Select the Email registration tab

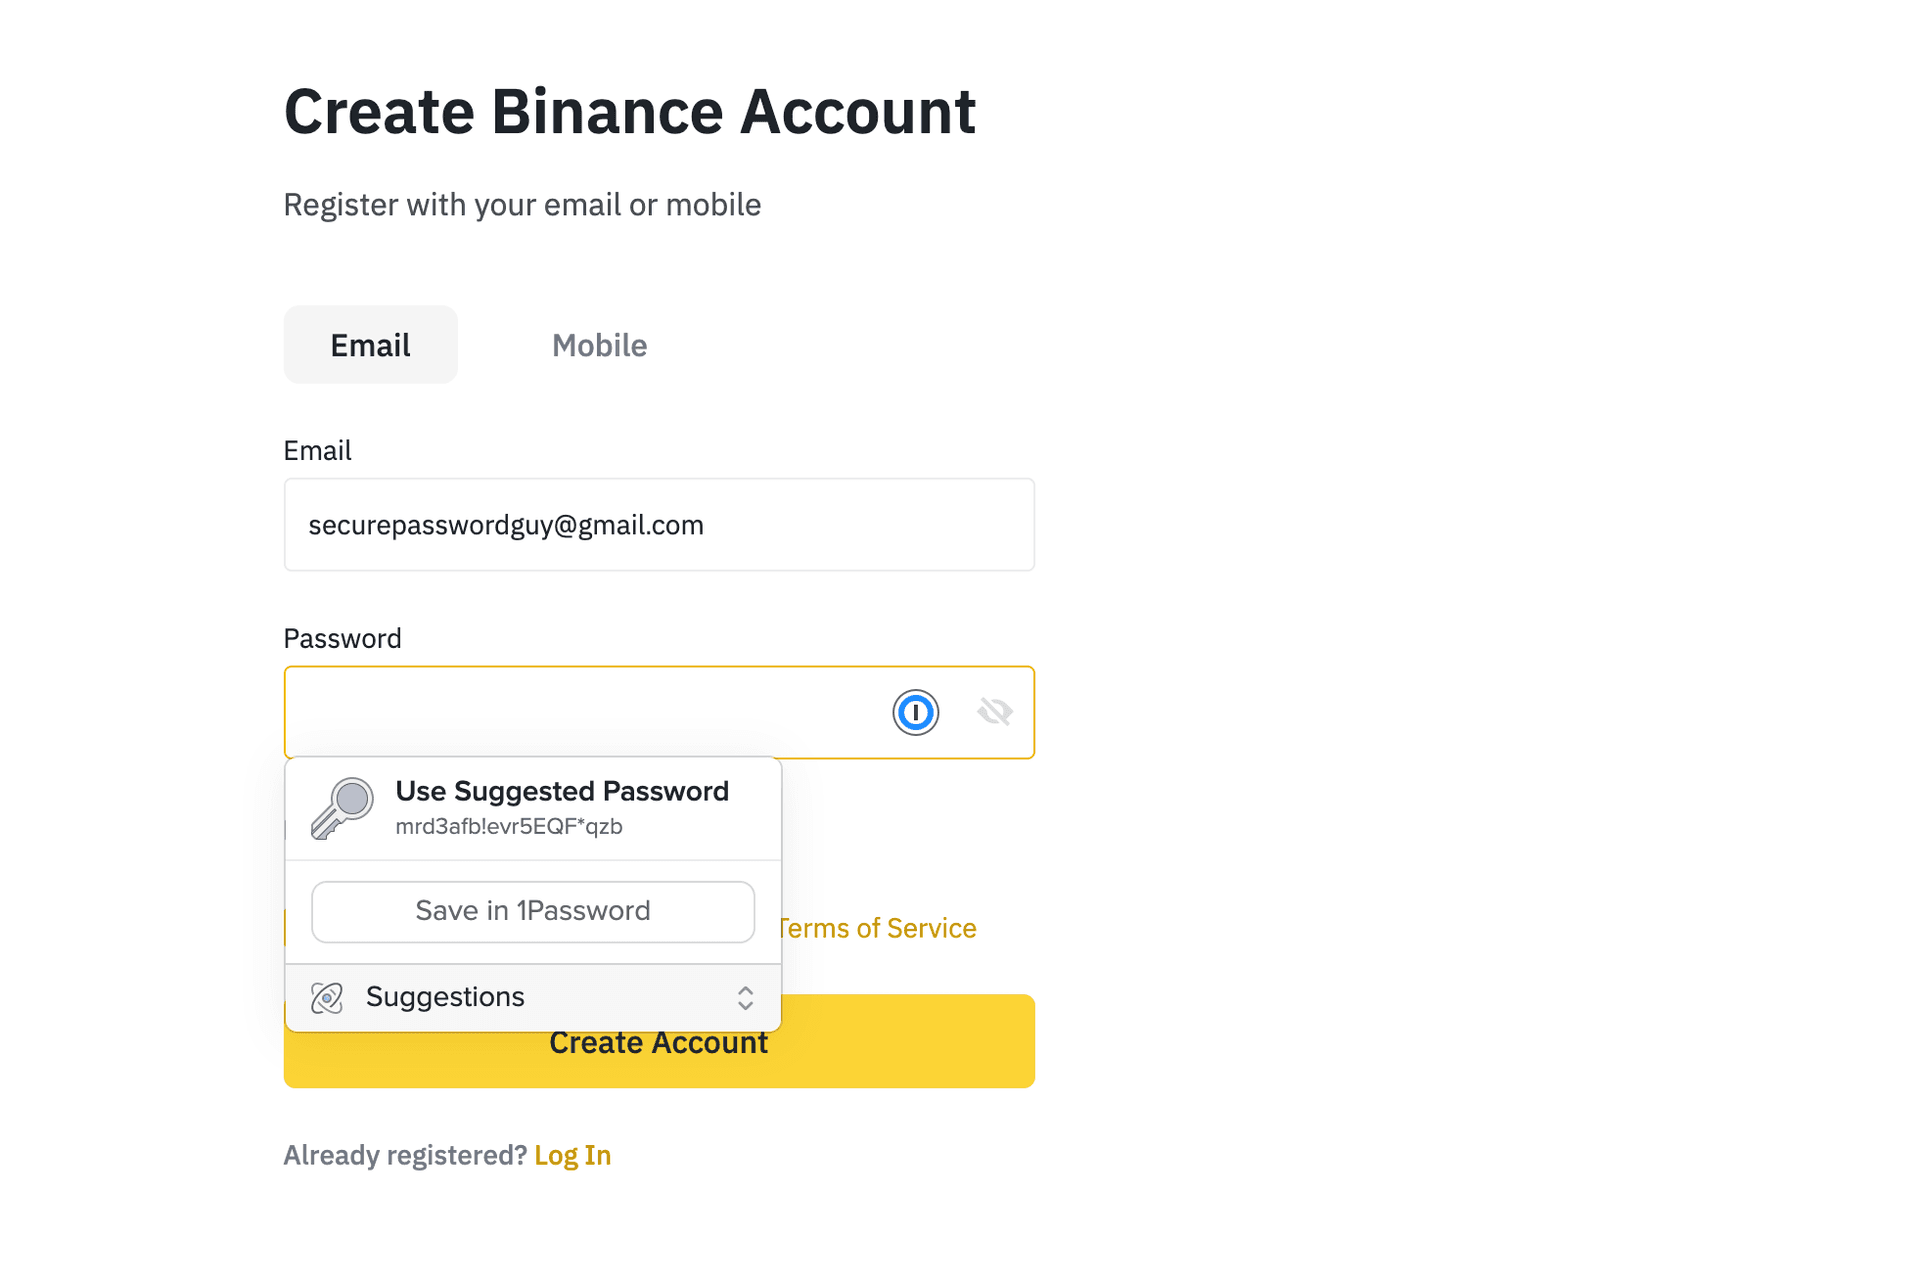coord(369,344)
